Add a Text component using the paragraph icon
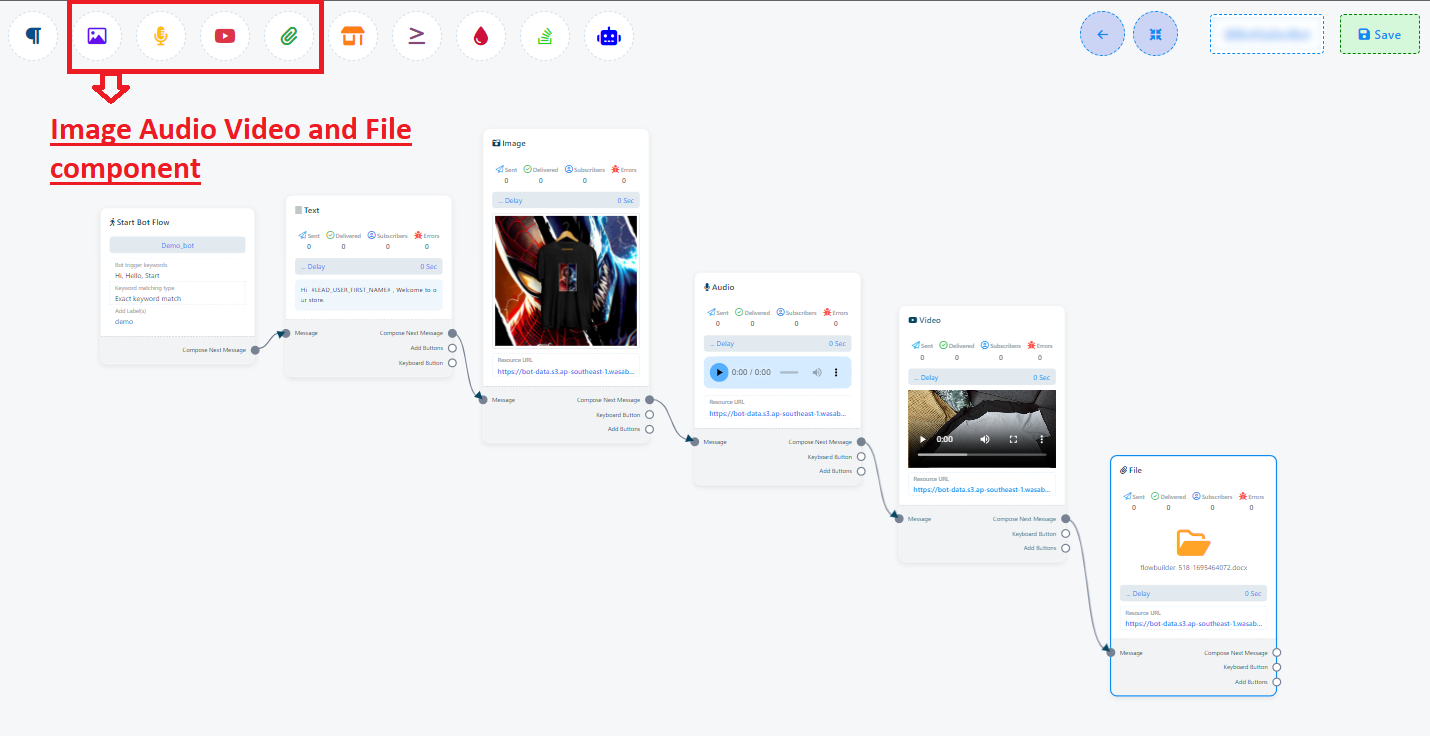 34,36
